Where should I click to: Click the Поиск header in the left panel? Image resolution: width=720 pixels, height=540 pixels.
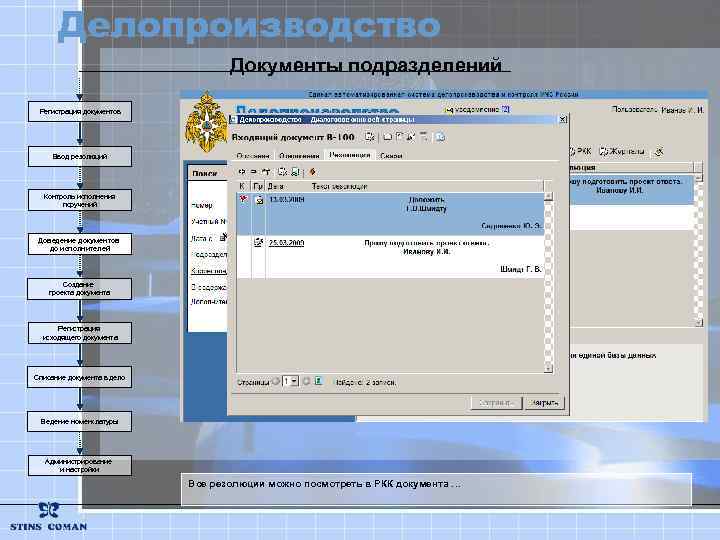[204, 173]
